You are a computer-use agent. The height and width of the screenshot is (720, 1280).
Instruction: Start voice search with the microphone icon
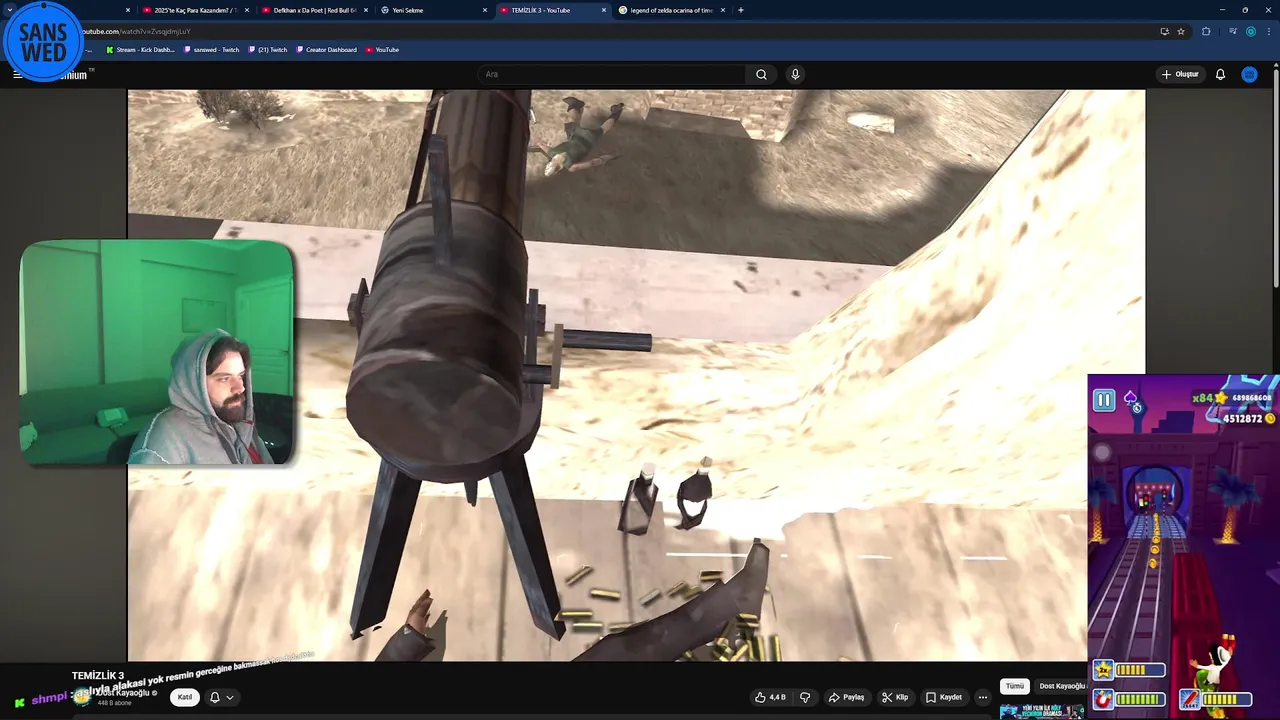[x=795, y=74]
